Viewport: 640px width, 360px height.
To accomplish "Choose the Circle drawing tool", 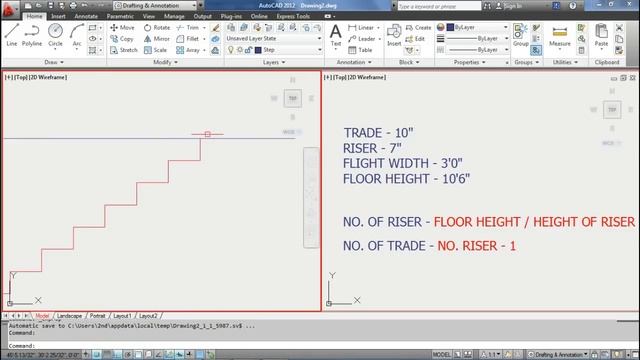I will click(55, 35).
